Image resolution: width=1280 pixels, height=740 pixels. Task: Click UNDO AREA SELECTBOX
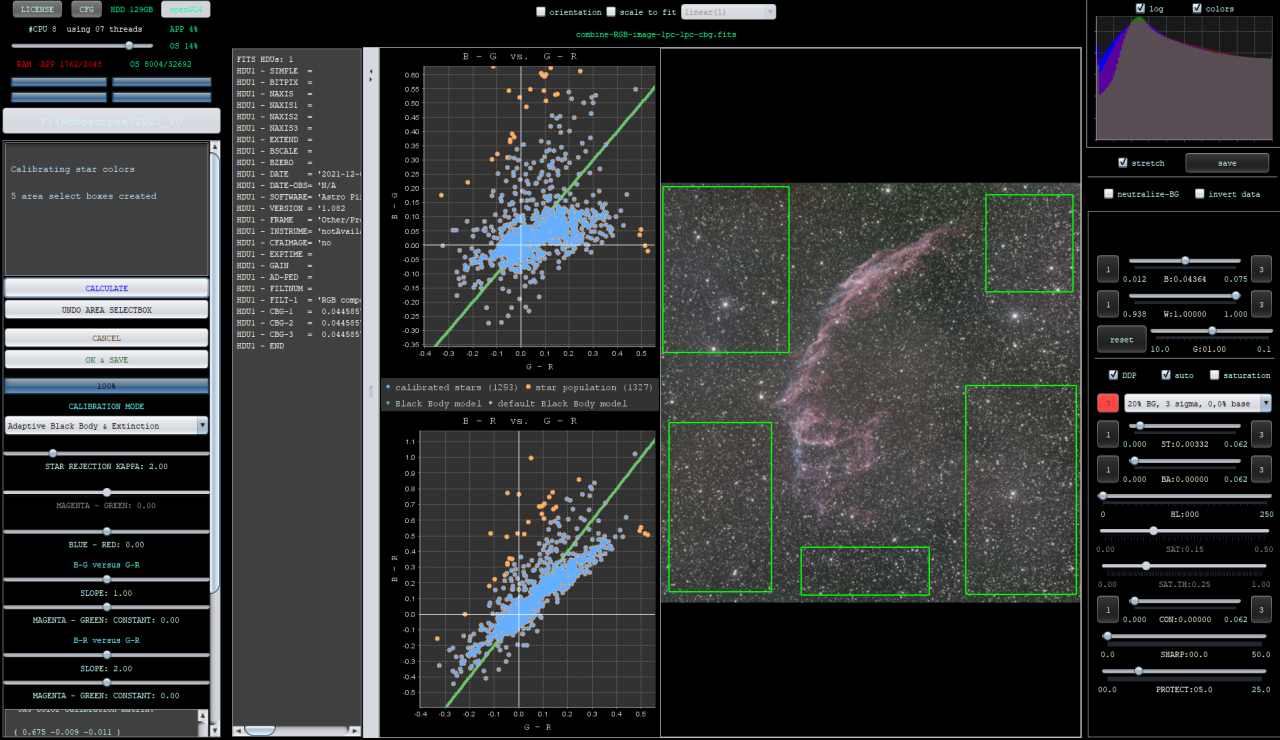[106, 310]
